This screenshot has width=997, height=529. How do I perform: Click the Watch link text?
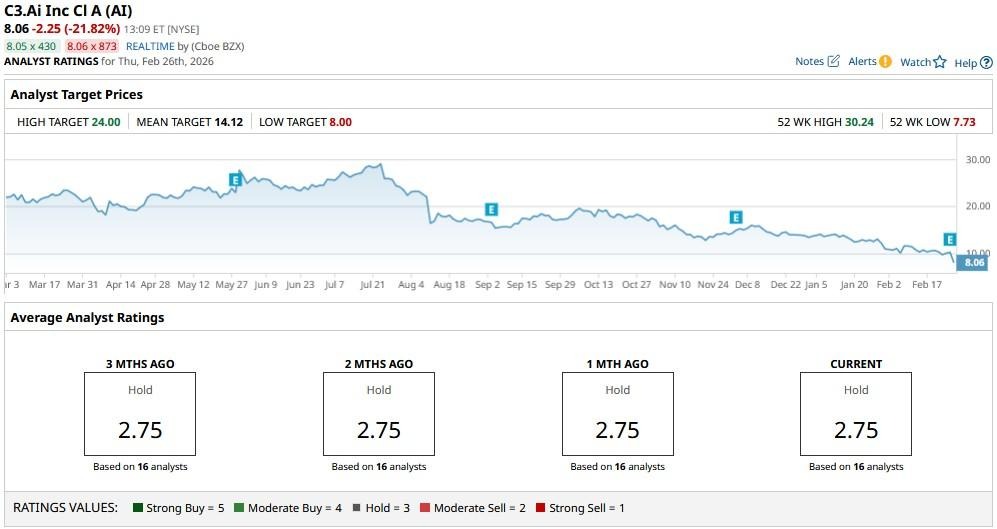tap(916, 62)
